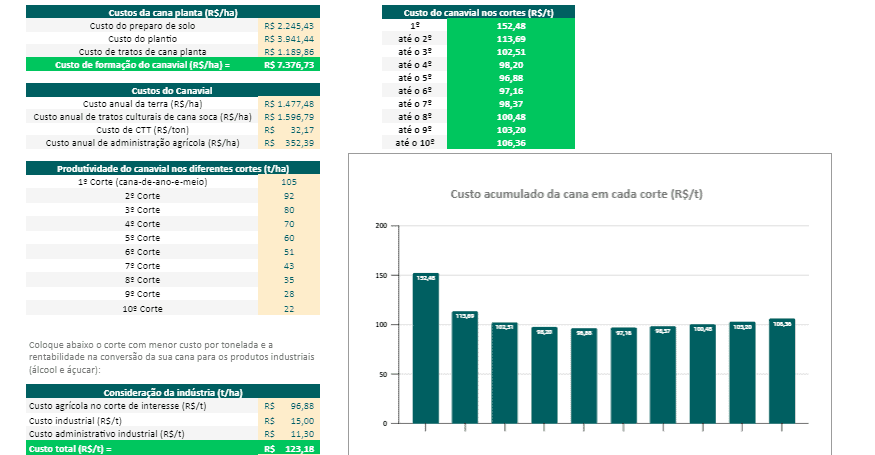875x455 pixels.
Task: Click the 'até o 8º' table value 100,48
Action: coord(511,116)
